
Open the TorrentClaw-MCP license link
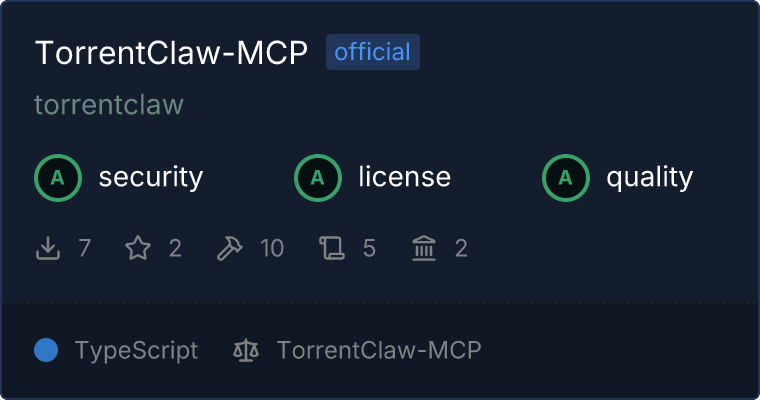379,350
